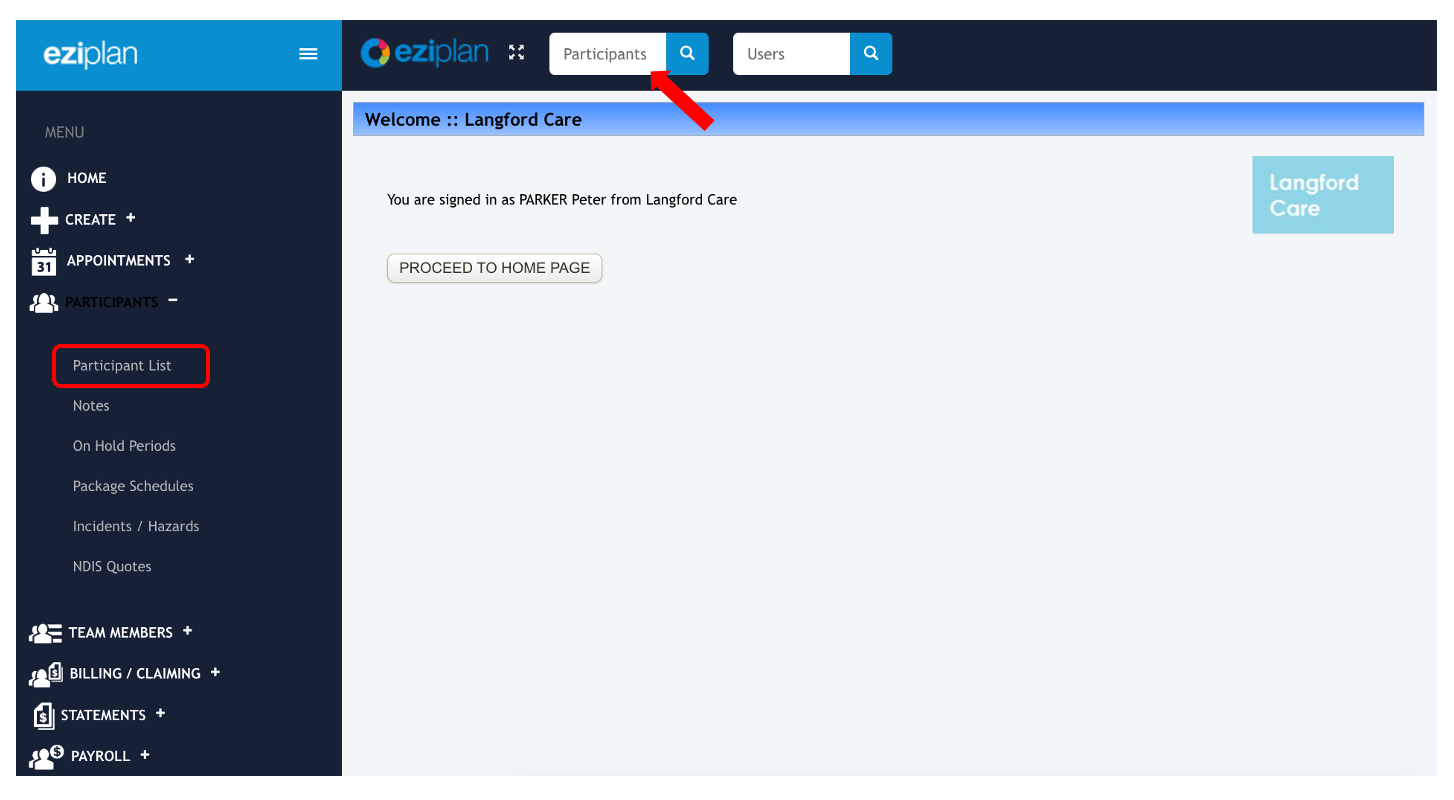1454x800 pixels.
Task: Expand Billing / Claiming plus sign
Action: coord(215,673)
